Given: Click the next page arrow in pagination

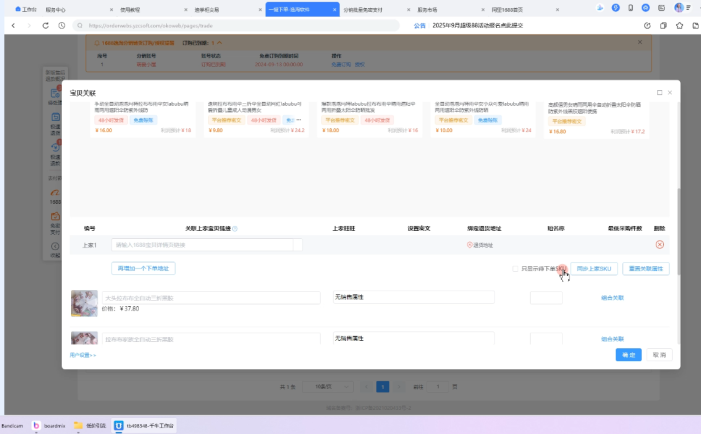Looking at the screenshot, I should (x=399, y=387).
